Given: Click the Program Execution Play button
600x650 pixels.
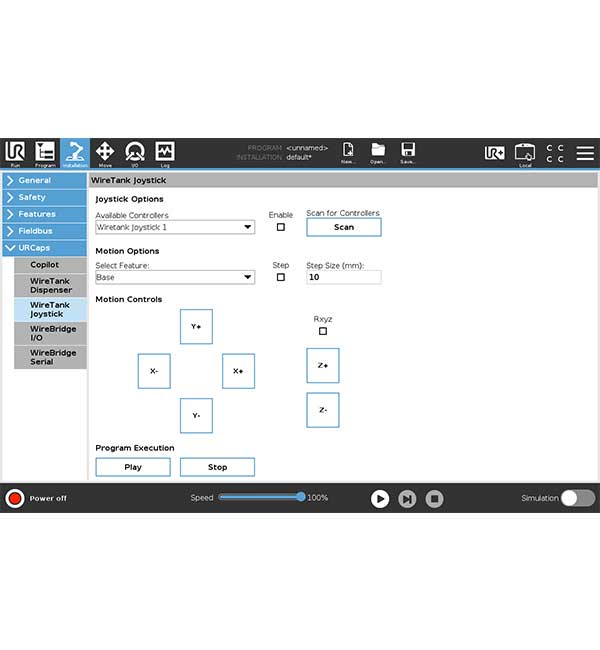Looking at the screenshot, I should coord(133,467).
